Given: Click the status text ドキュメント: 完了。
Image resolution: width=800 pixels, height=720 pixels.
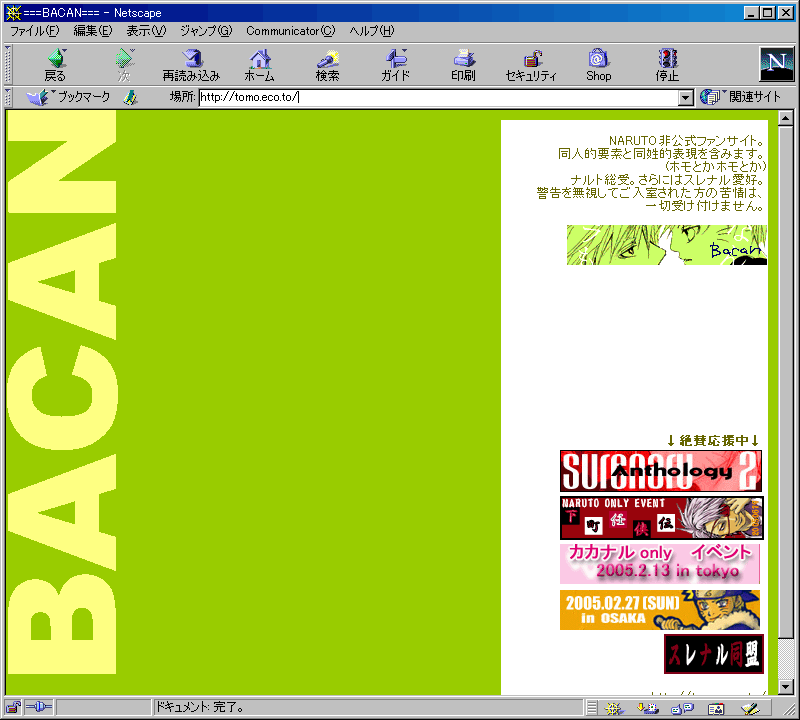Looking at the screenshot, I should [199, 707].
